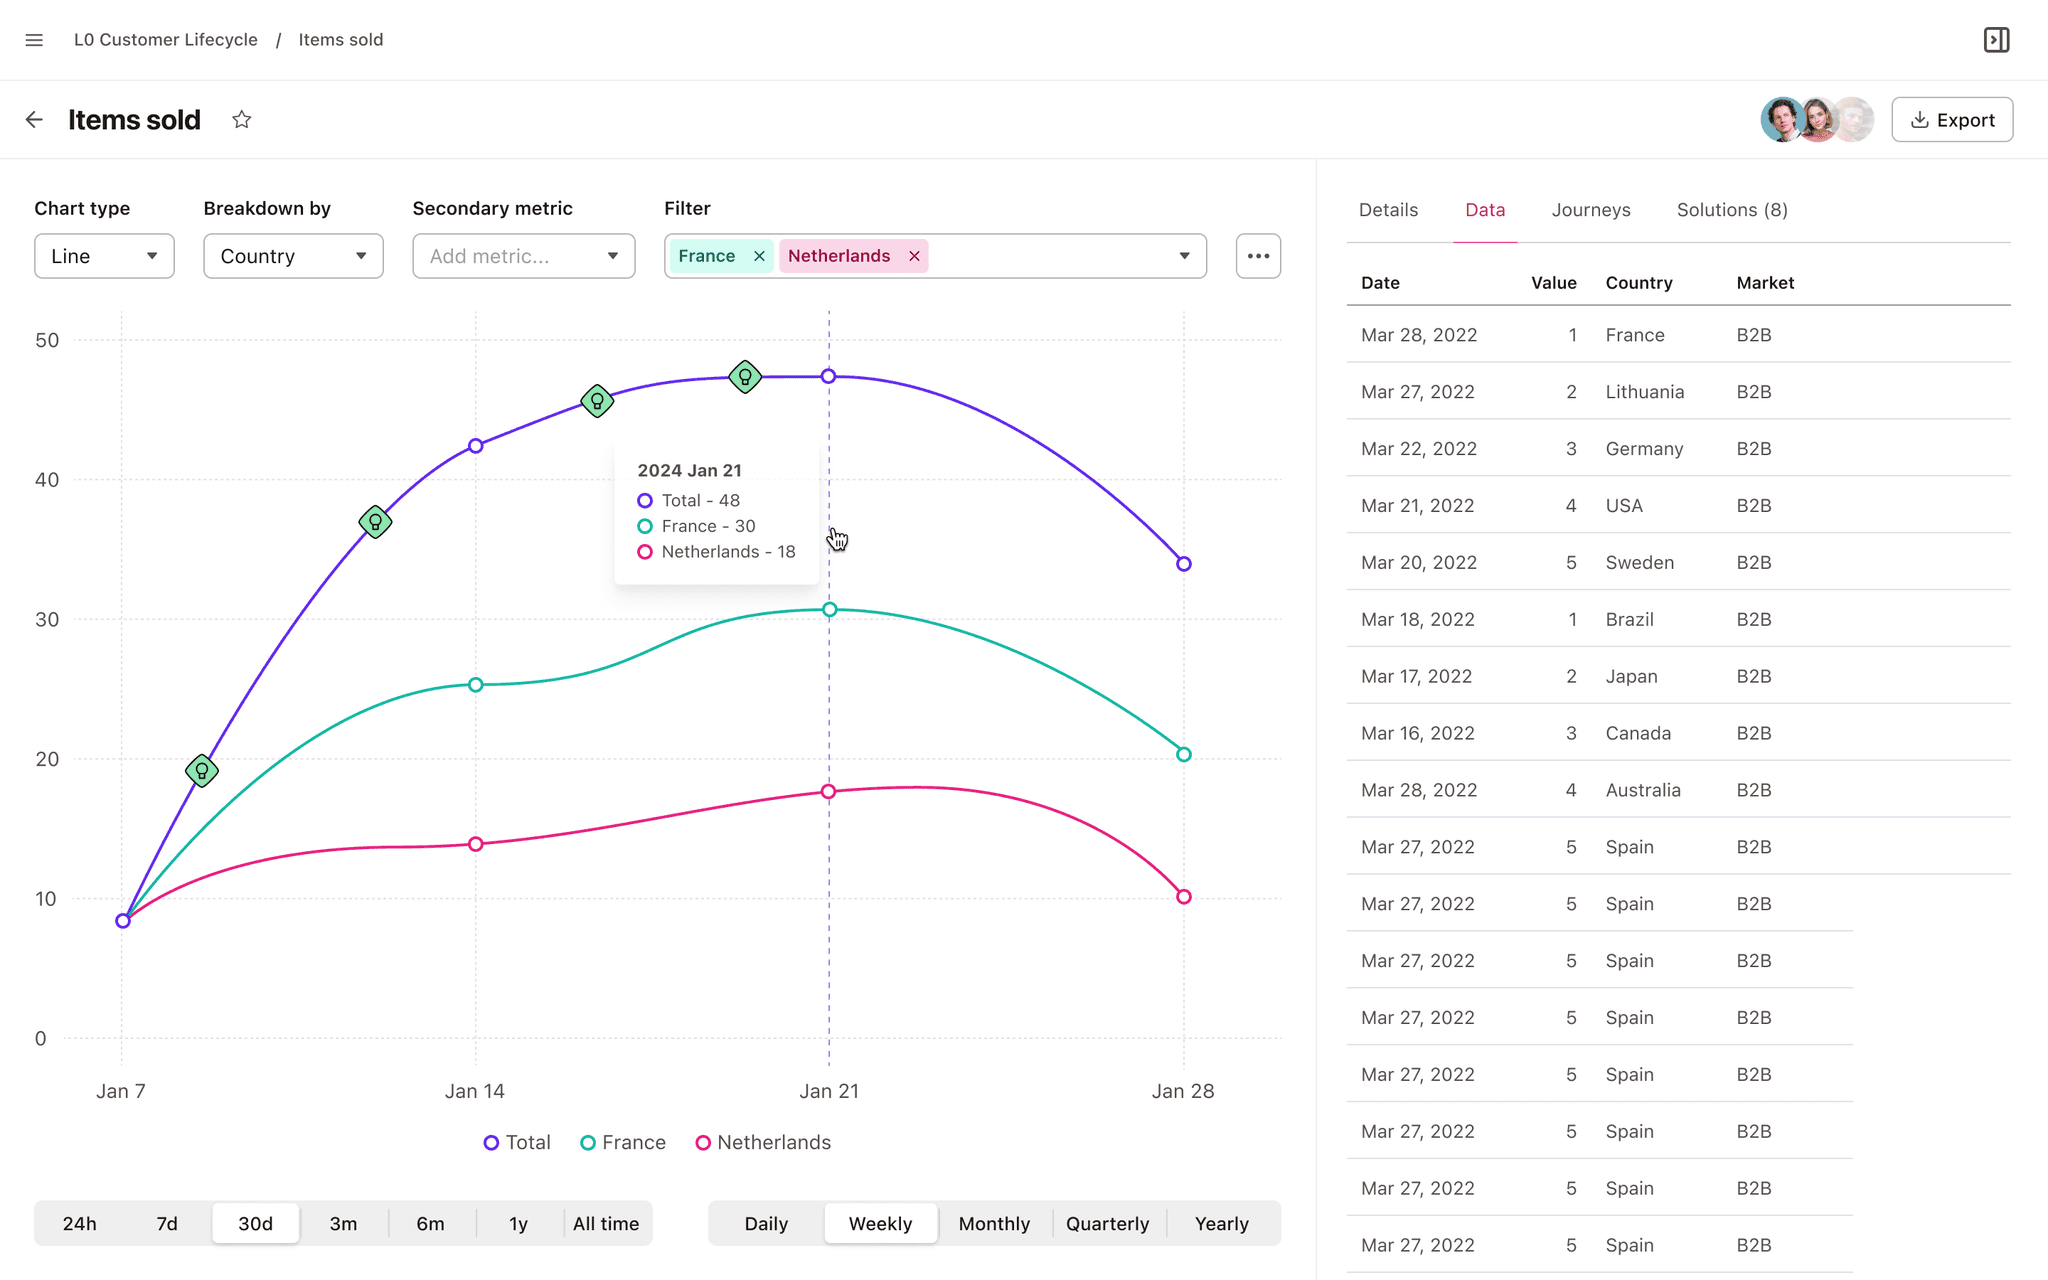Favorite Items sold with the star icon
The width and height of the screenshot is (2048, 1280).
[241, 120]
